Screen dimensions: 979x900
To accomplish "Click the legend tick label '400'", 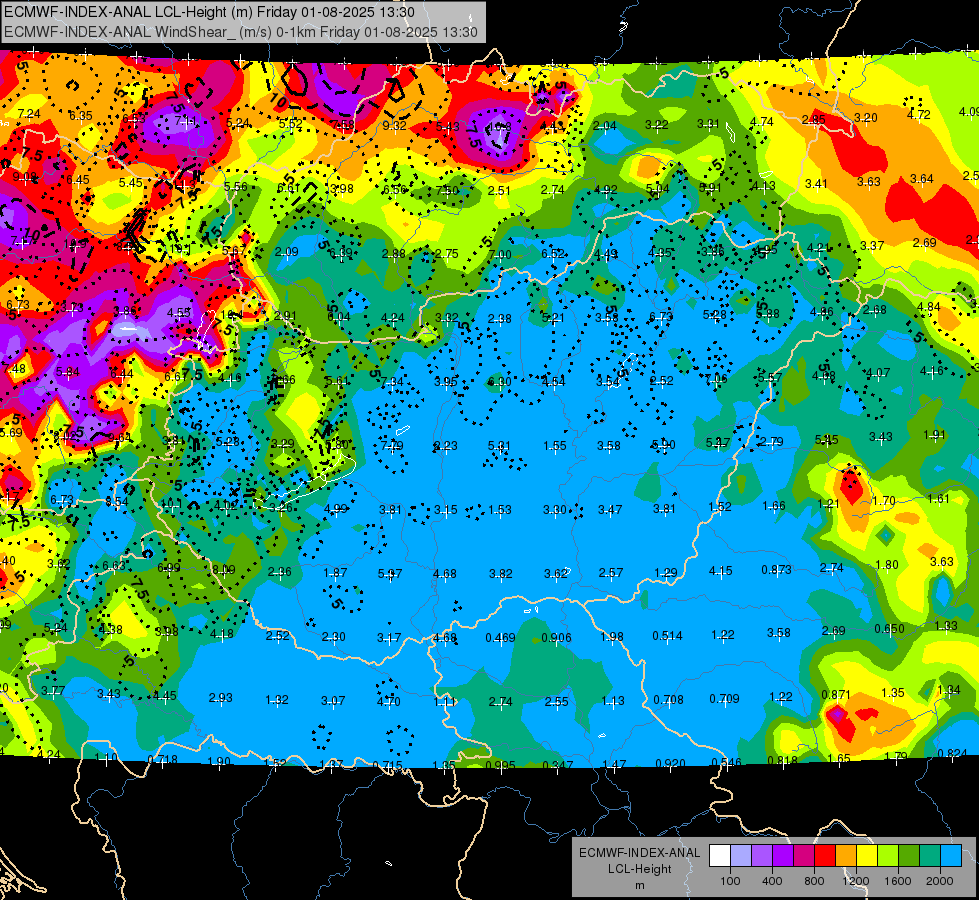I will (772, 881).
